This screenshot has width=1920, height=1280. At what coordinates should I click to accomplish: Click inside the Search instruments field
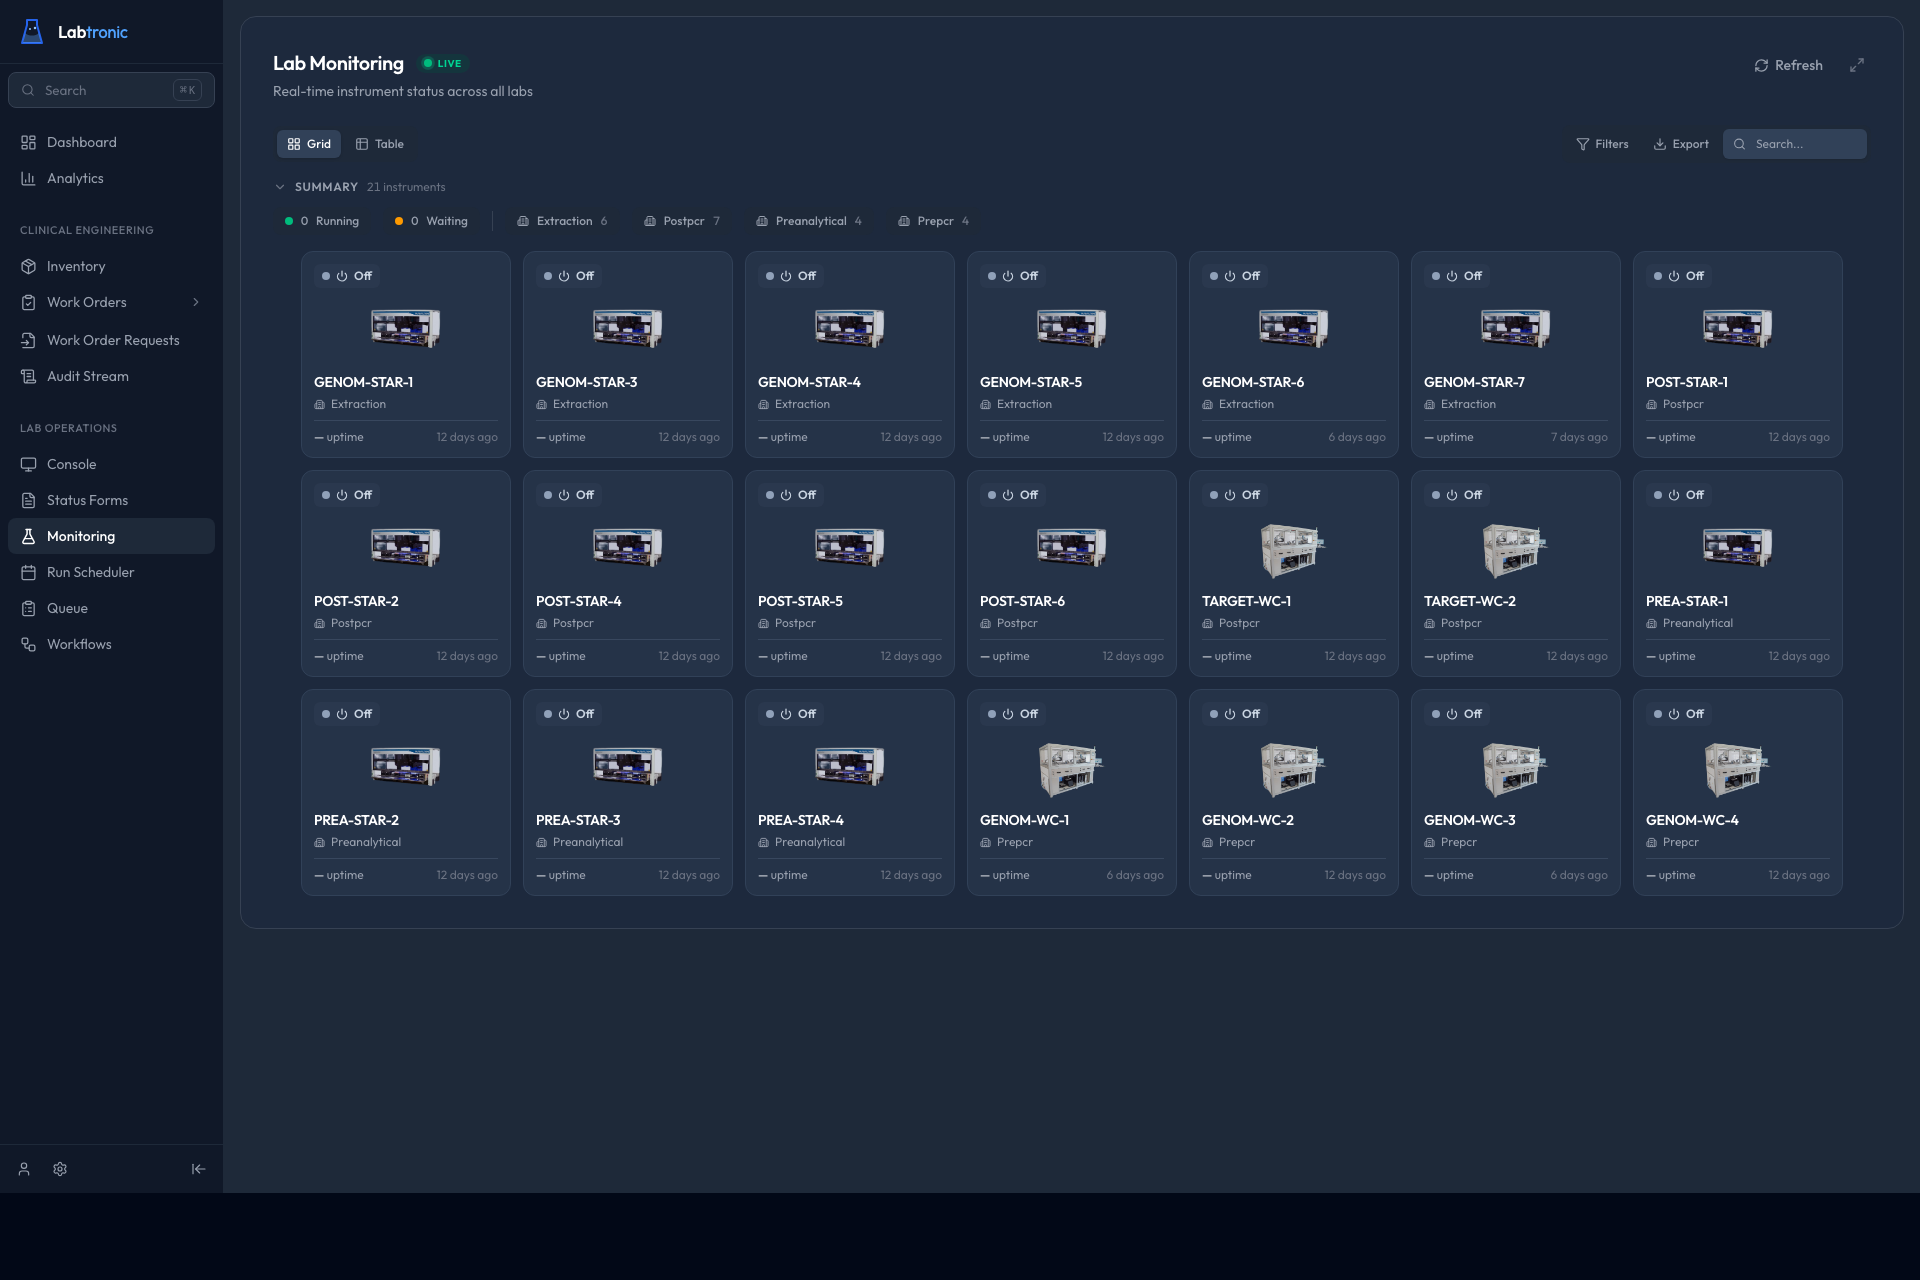pos(1794,144)
